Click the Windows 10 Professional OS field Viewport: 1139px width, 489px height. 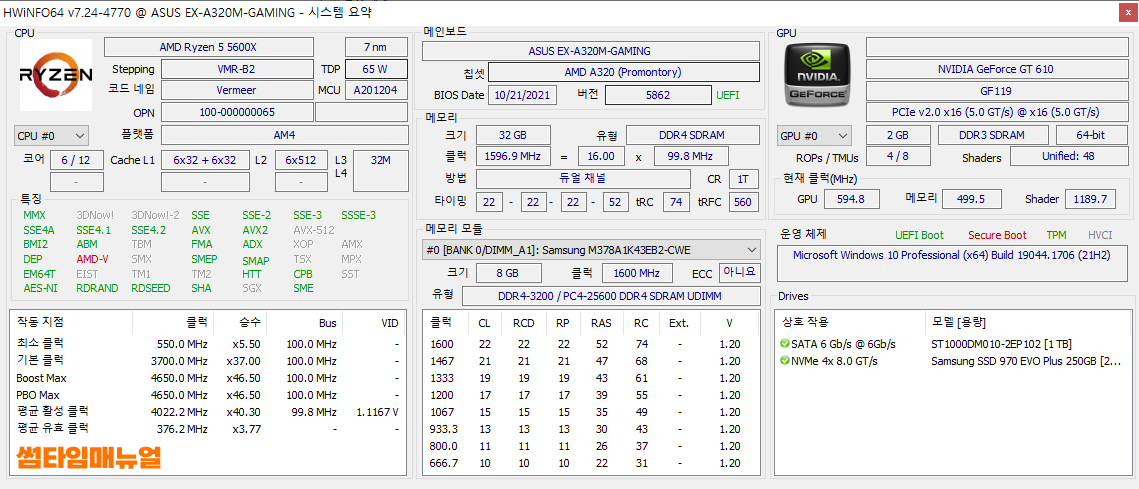[x=951, y=264]
